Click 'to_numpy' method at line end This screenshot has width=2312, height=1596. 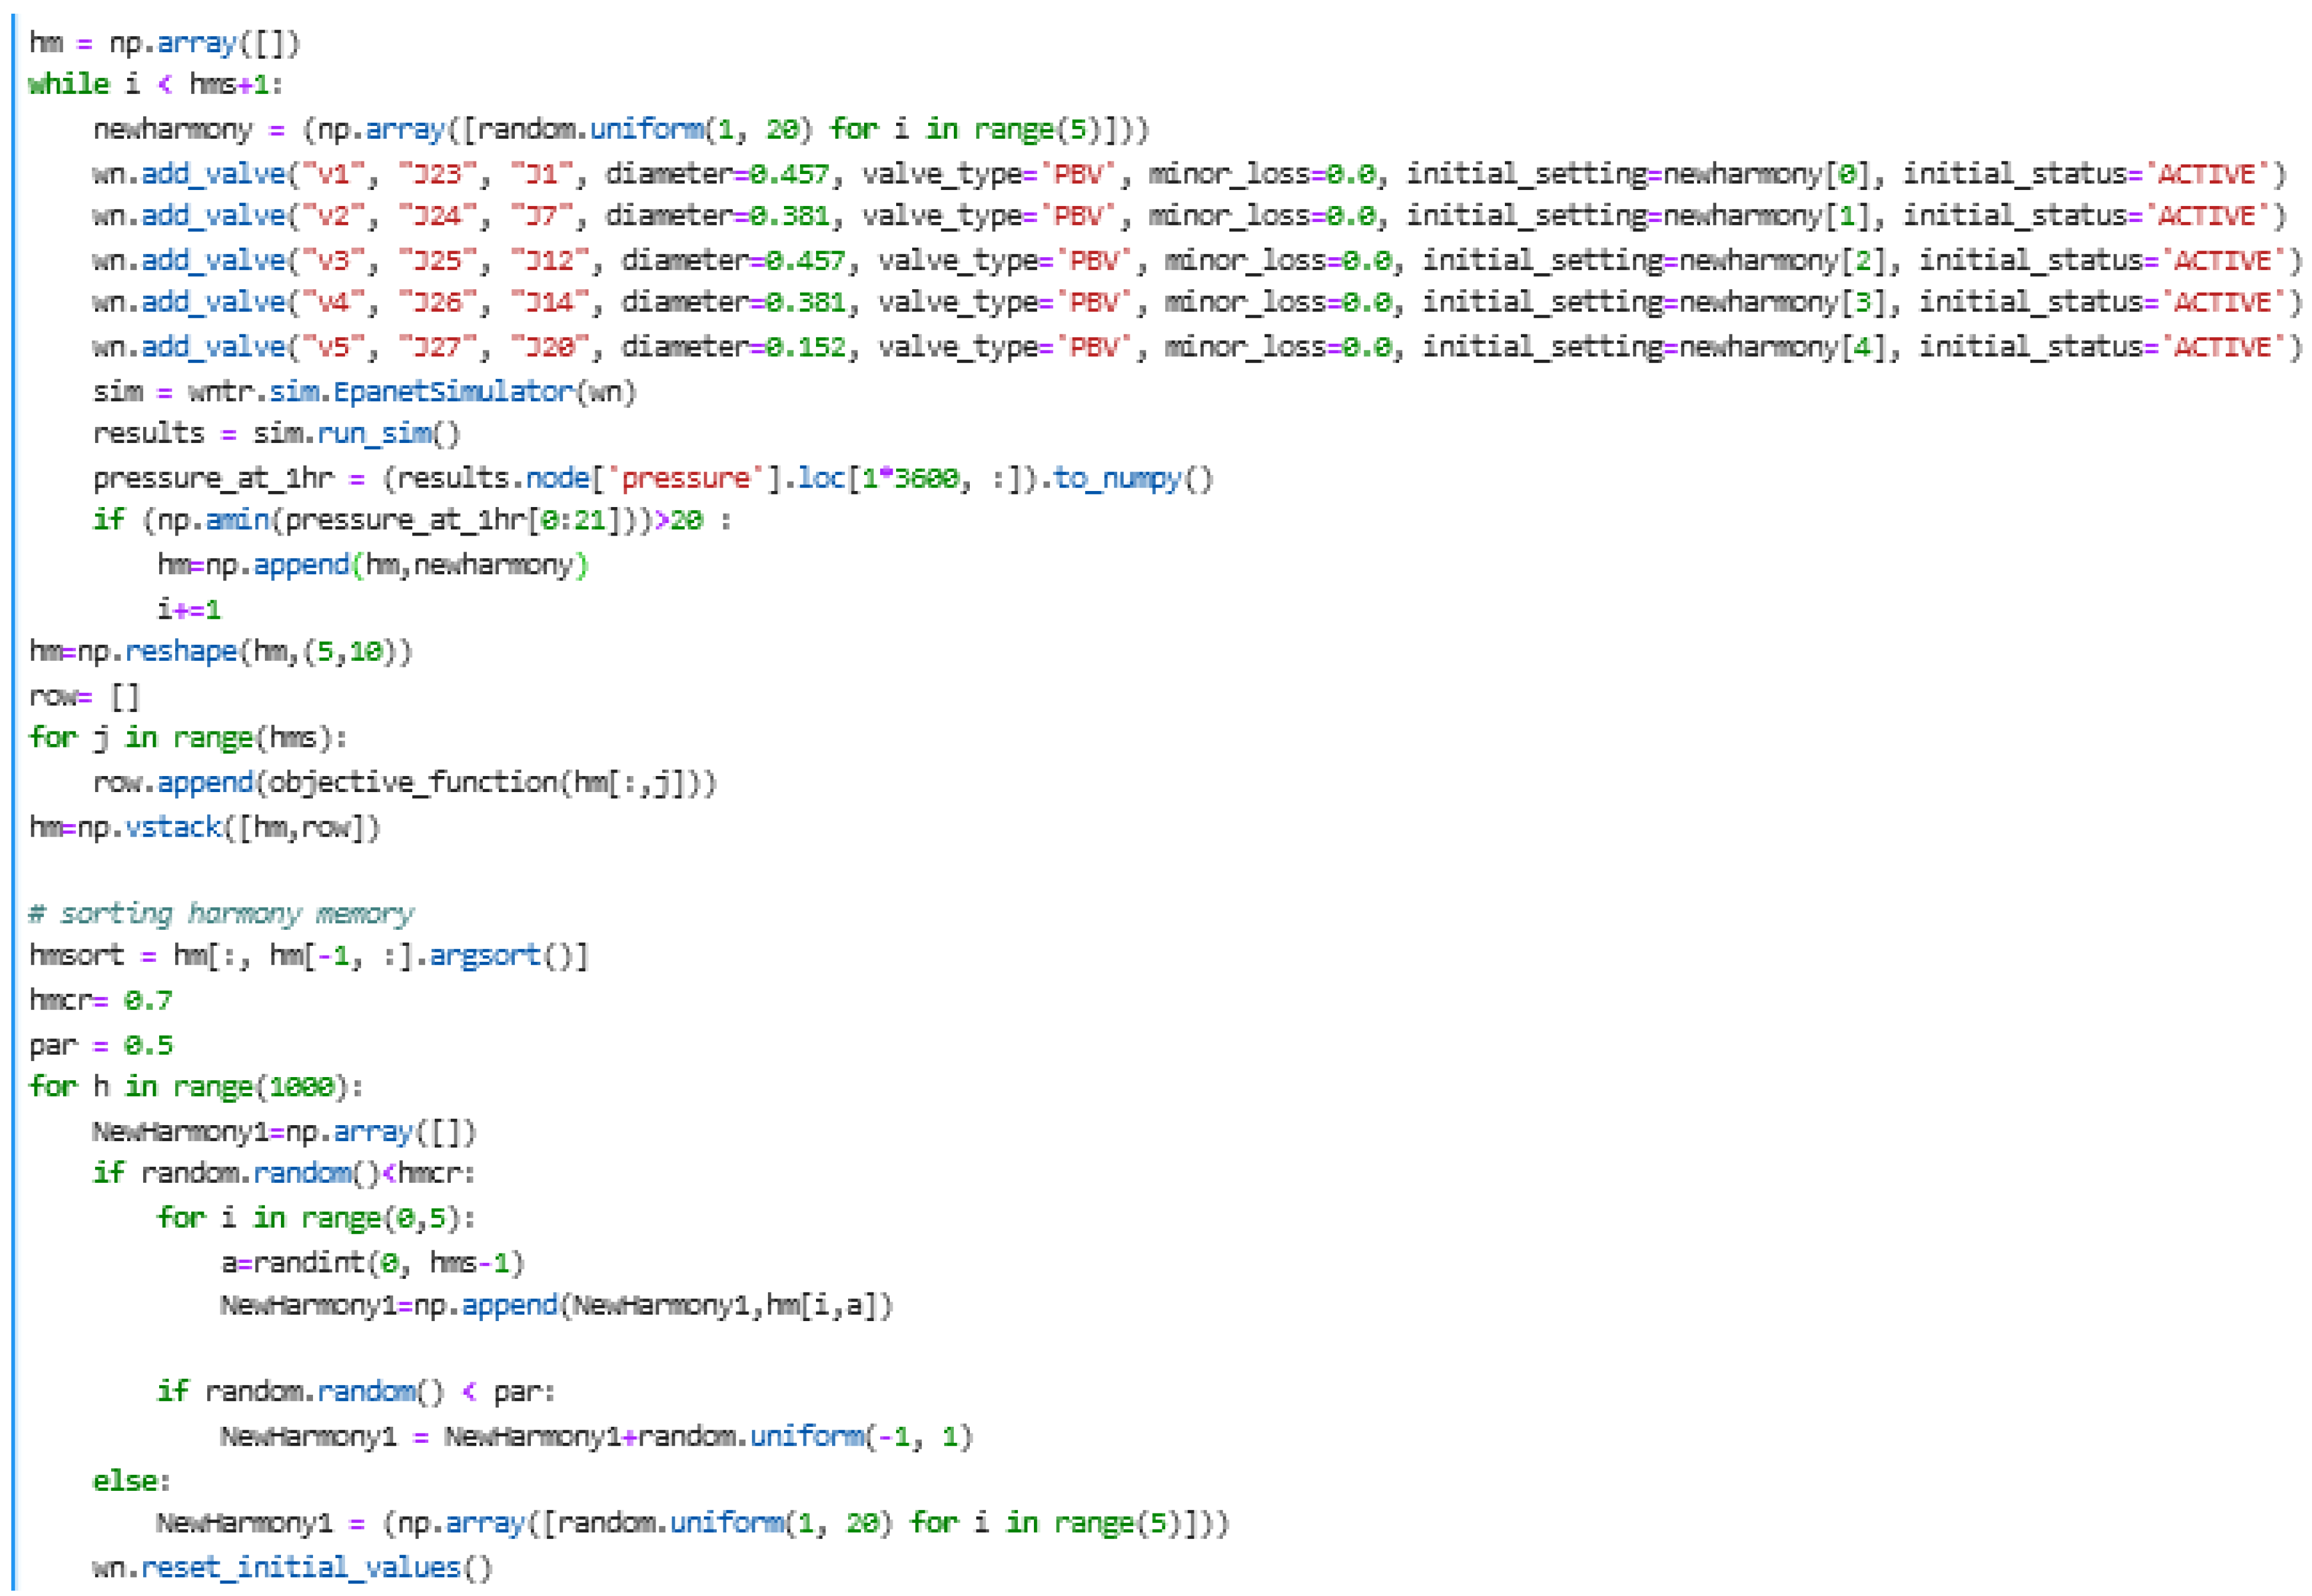[1117, 478]
